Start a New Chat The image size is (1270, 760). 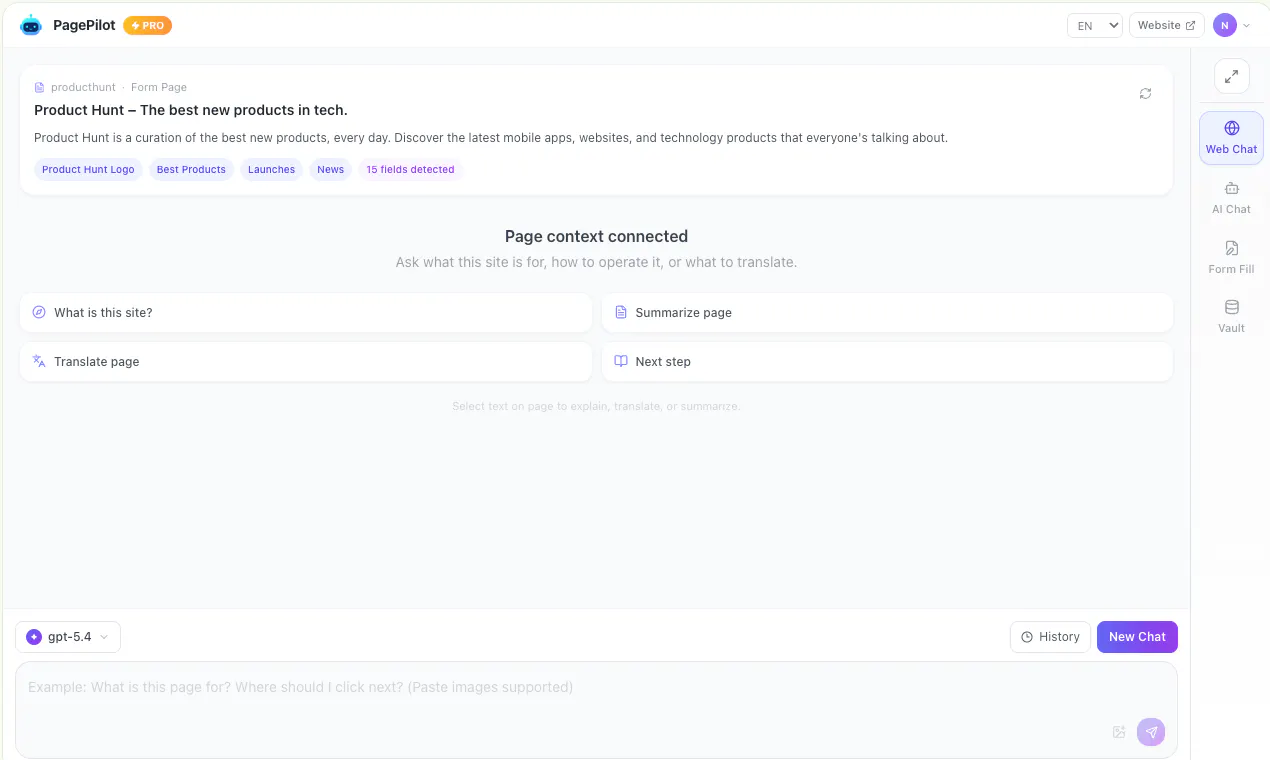(x=1137, y=637)
